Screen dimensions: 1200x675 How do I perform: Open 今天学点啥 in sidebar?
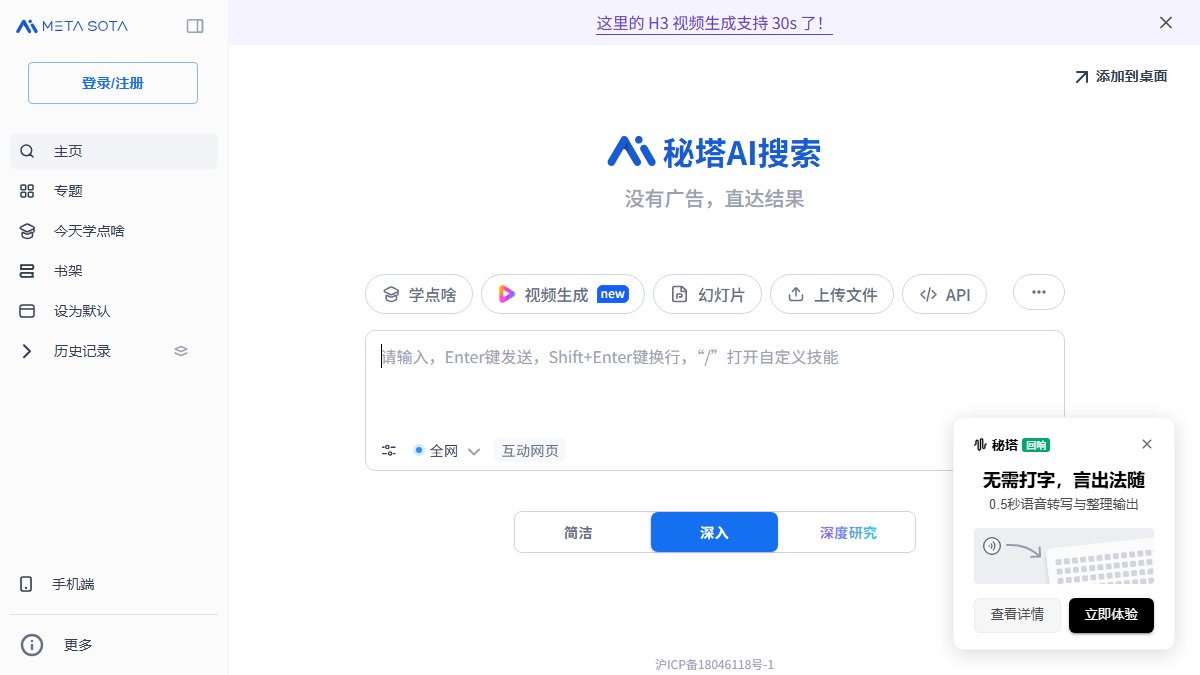114,231
